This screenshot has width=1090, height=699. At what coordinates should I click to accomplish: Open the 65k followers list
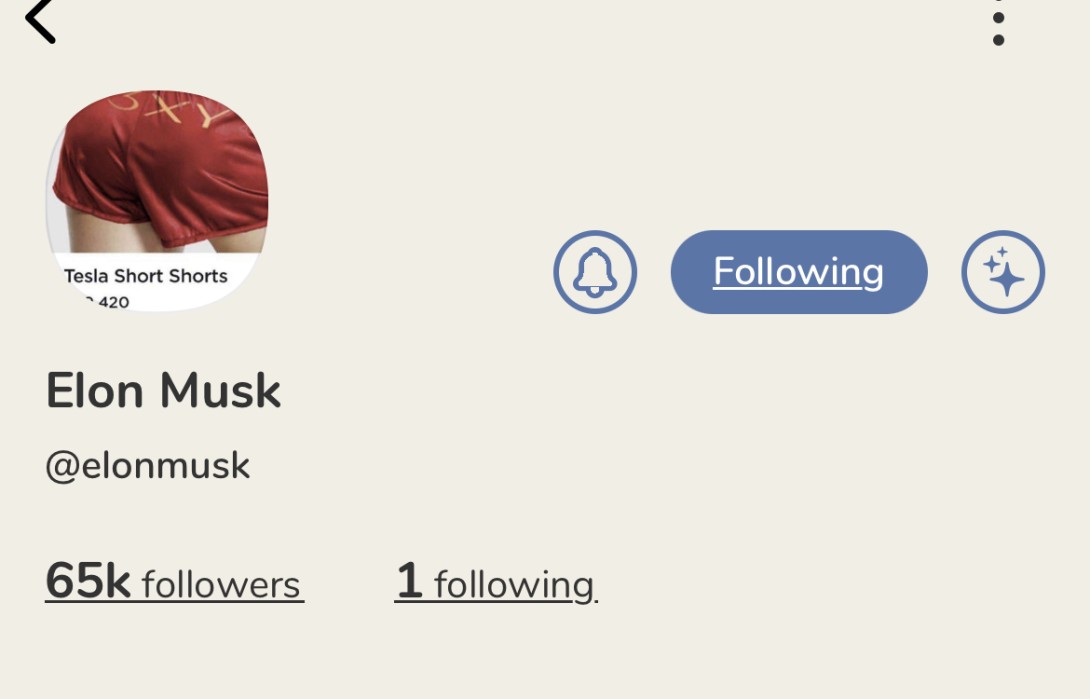[173, 583]
